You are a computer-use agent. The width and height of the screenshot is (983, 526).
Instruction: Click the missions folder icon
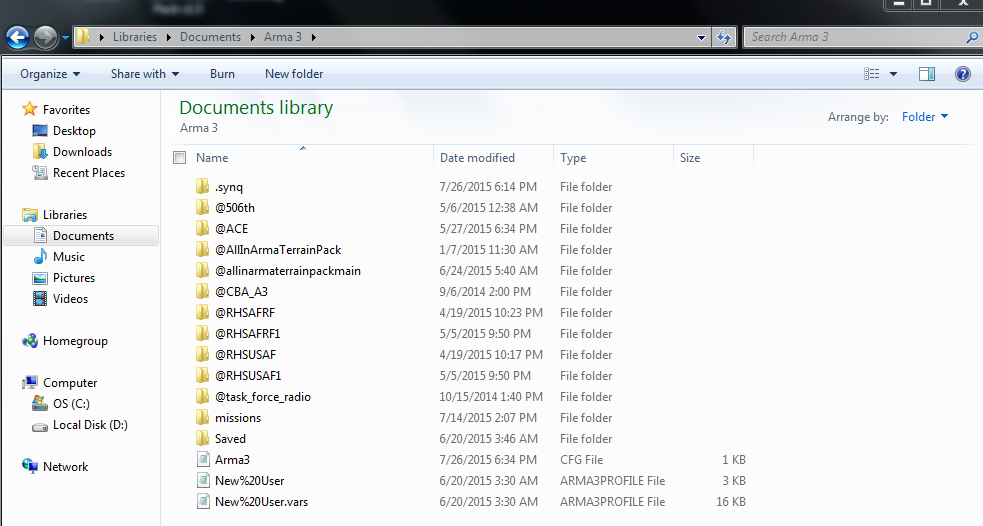pyautogui.click(x=202, y=418)
